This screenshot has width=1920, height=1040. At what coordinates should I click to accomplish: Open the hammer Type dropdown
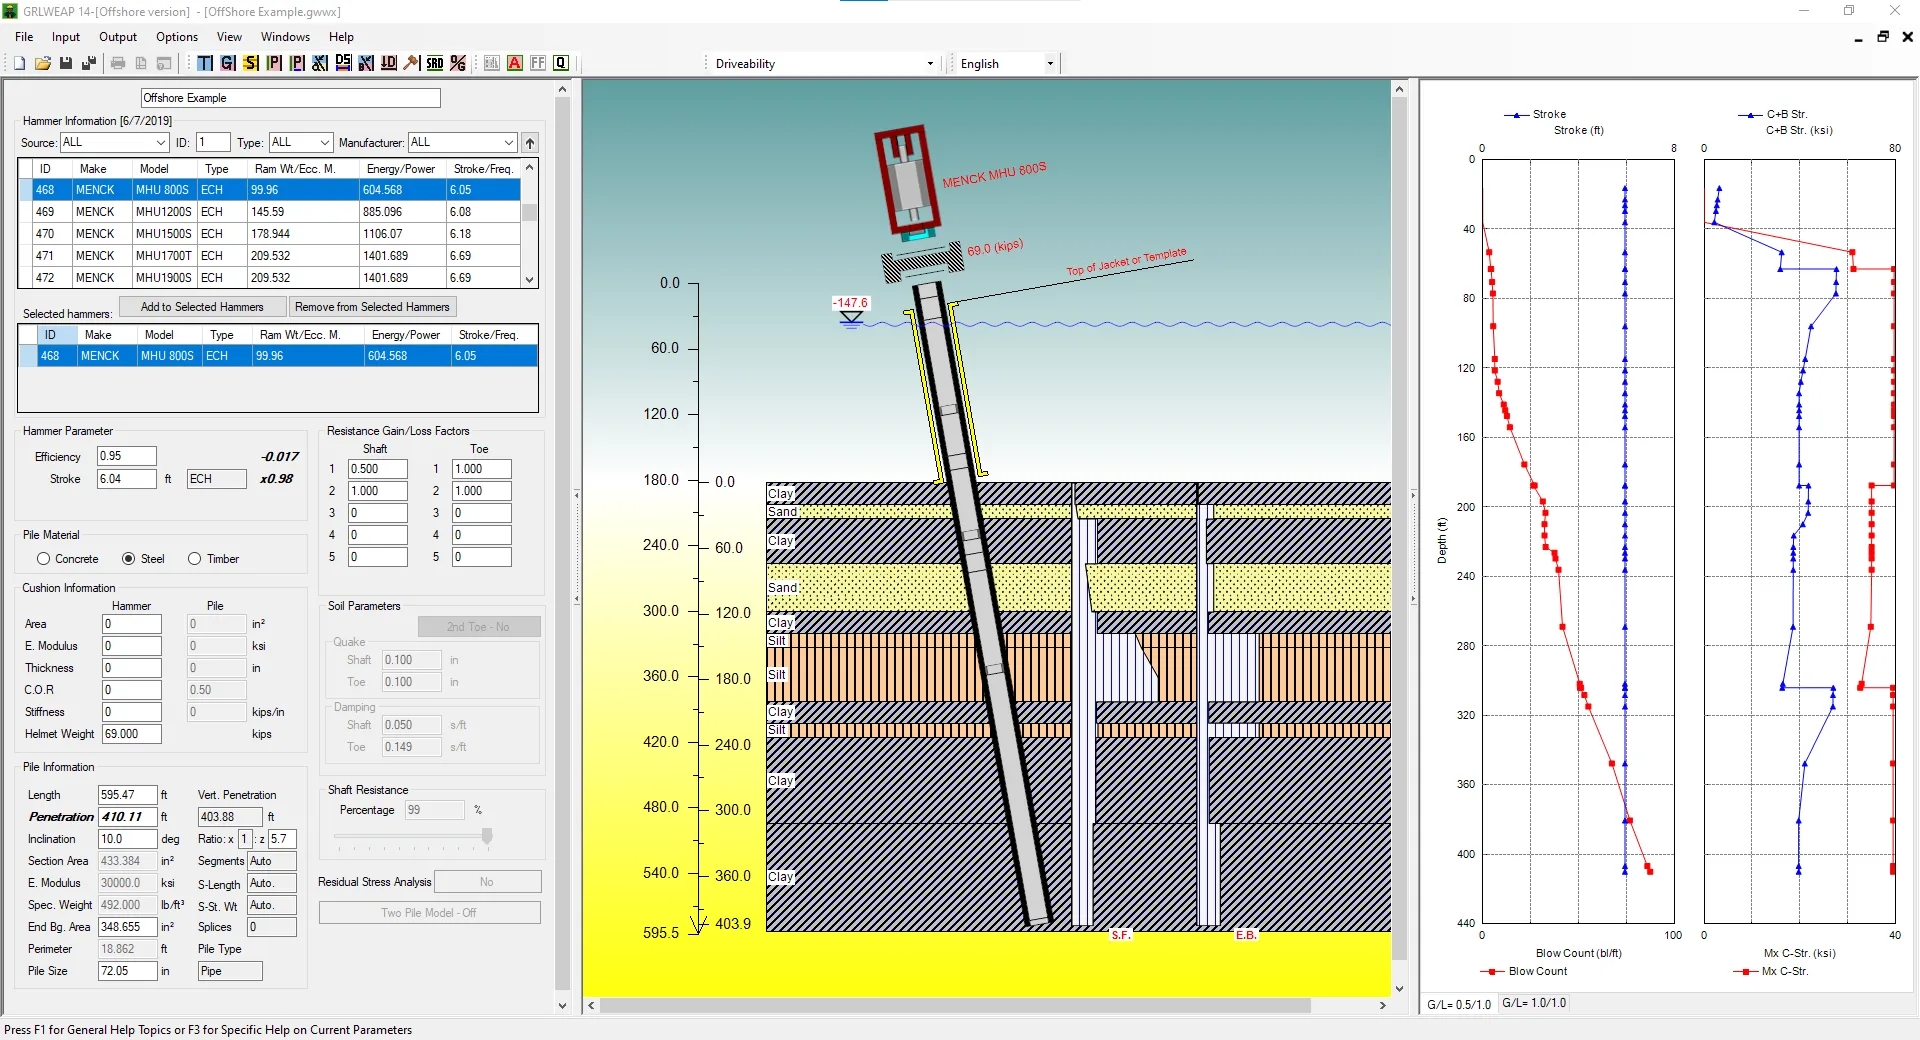click(x=324, y=143)
